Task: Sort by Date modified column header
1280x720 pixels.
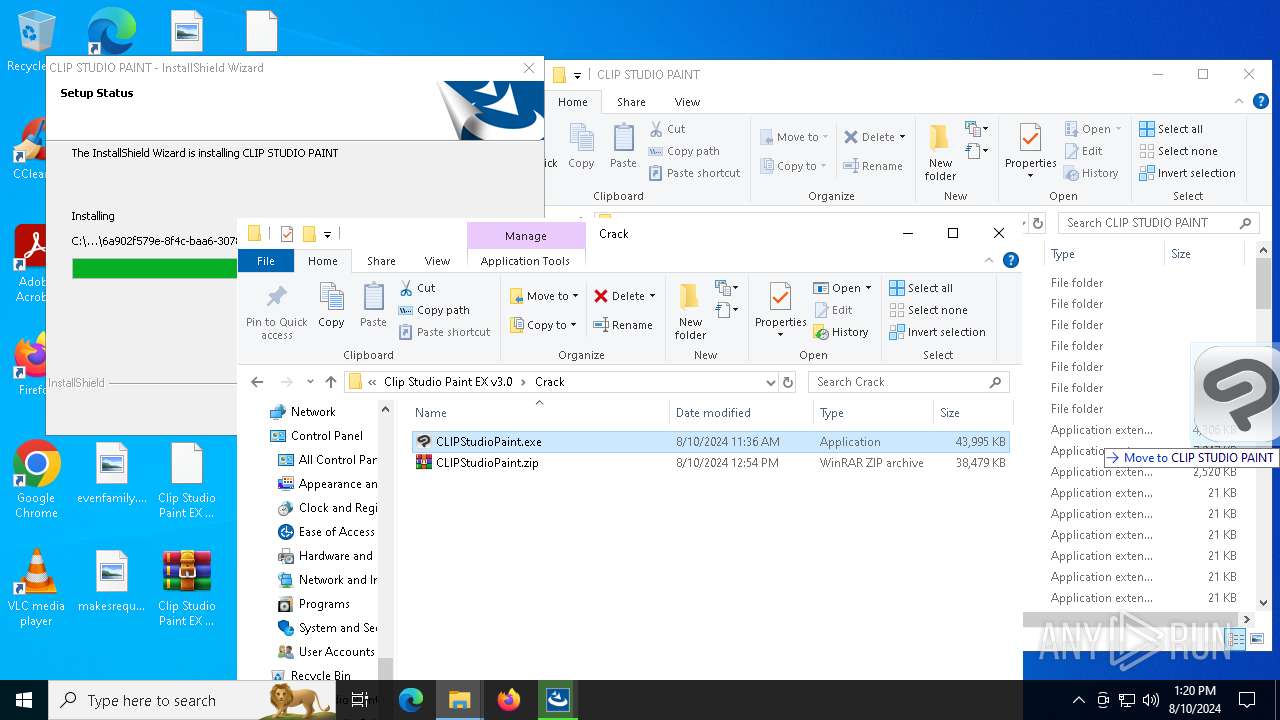Action: click(741, 413)
